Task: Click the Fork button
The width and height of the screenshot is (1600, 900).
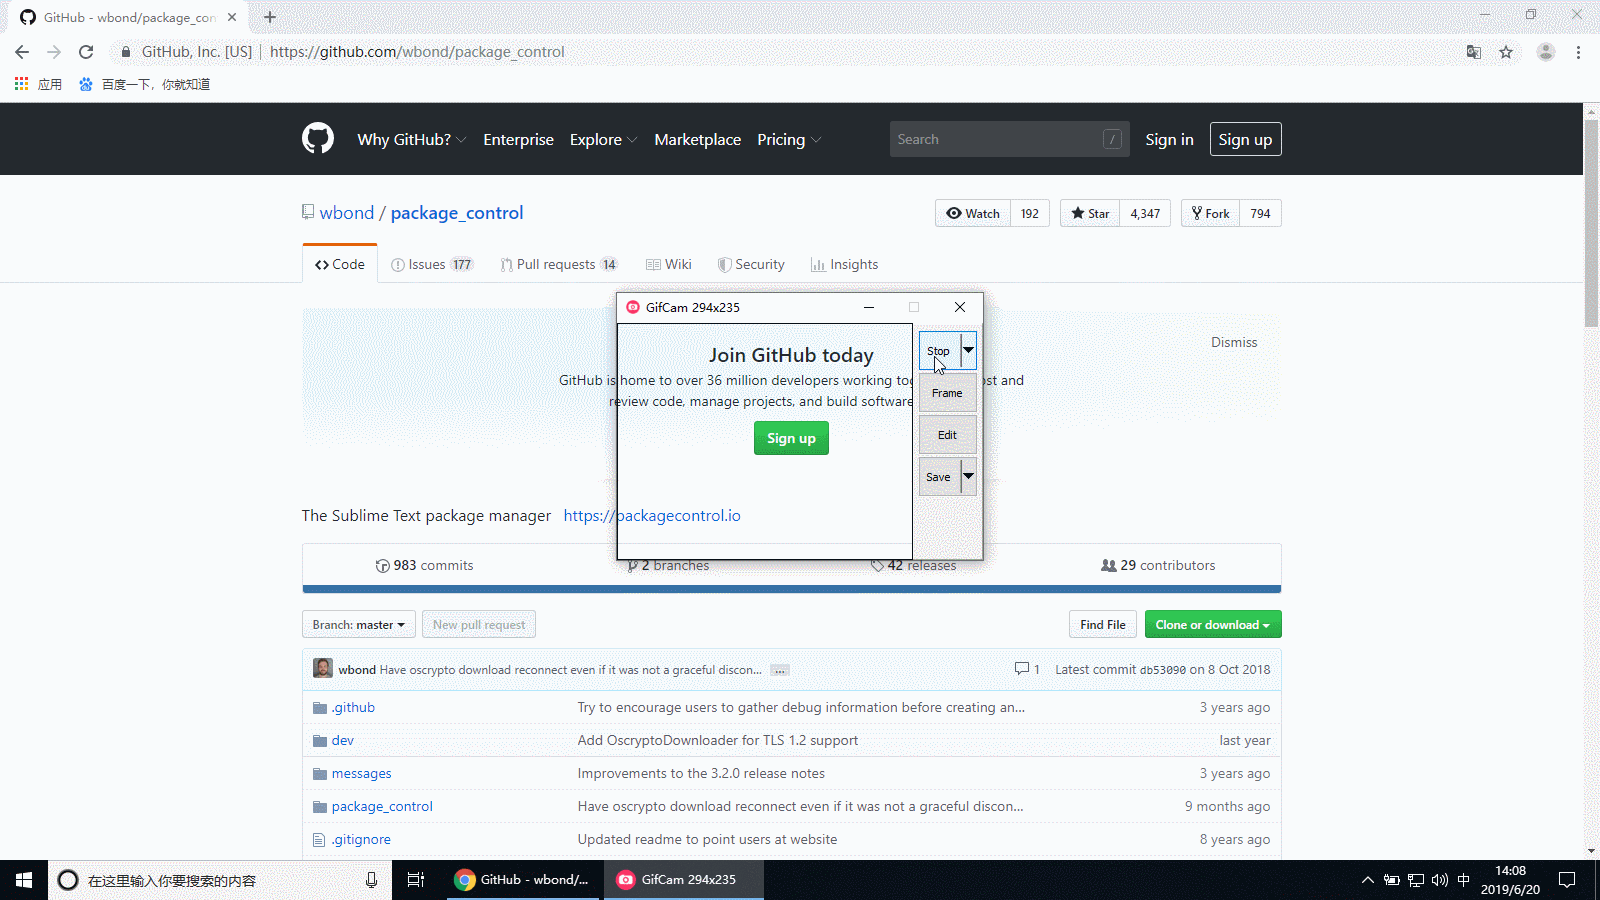Action: (x=1211, y=213)
